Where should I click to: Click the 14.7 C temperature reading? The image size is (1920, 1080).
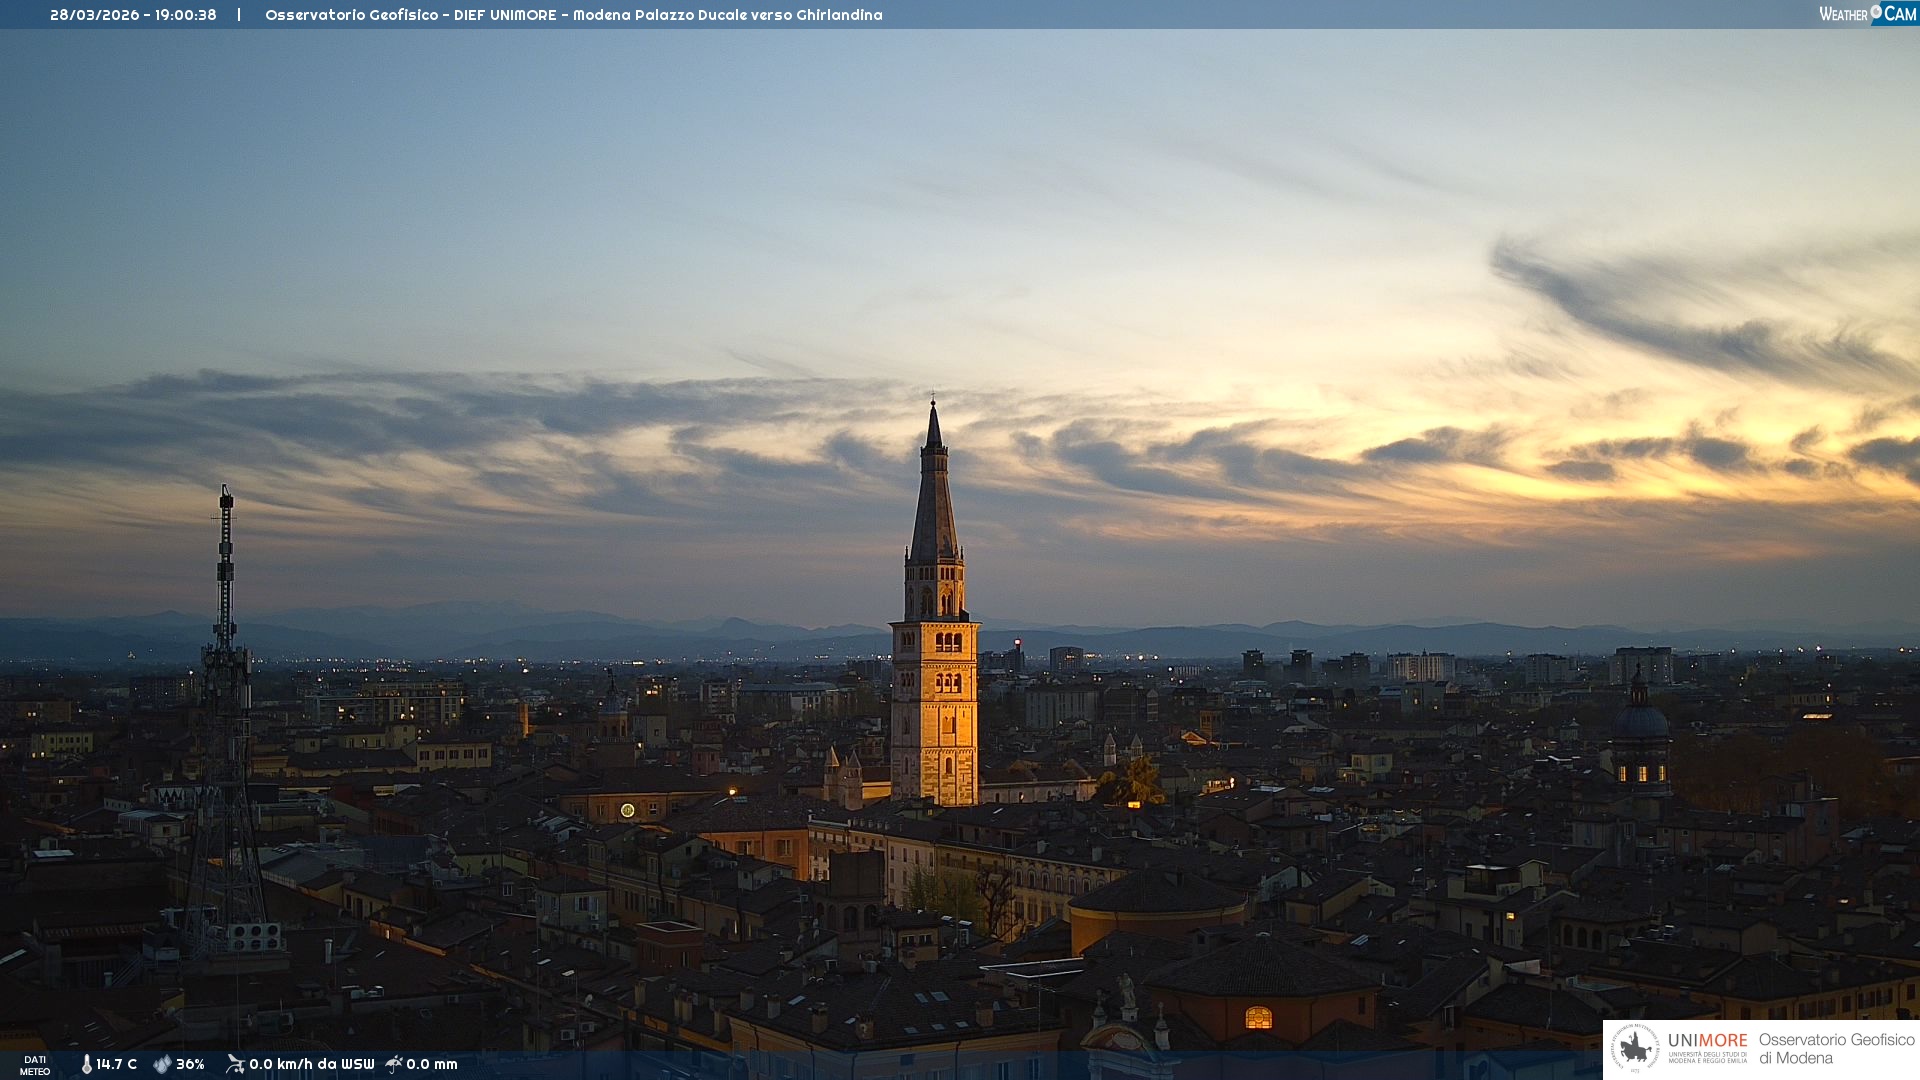pos(116,1064)
